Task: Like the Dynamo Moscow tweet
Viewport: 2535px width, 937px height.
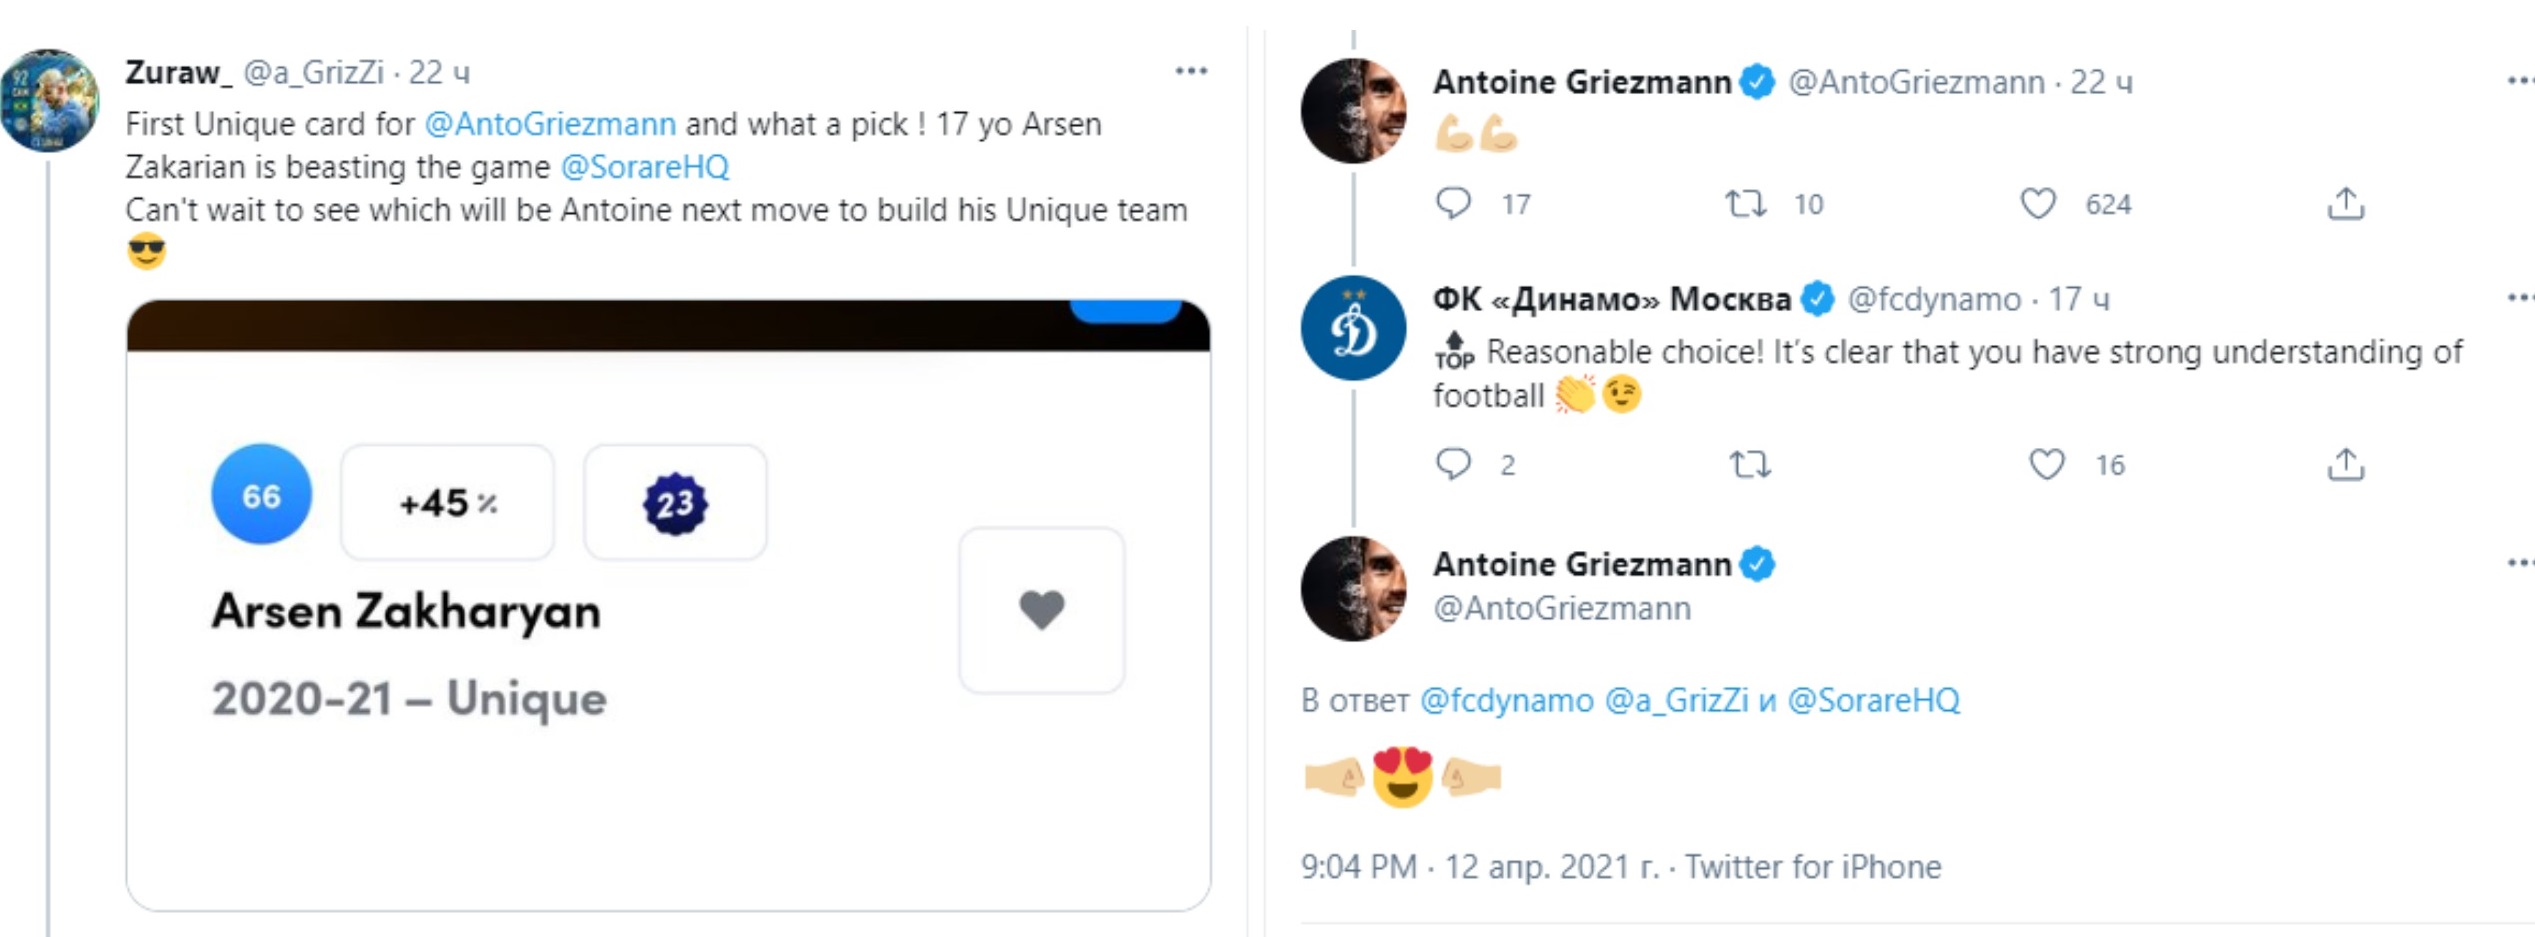Action: click(2046, 464)
